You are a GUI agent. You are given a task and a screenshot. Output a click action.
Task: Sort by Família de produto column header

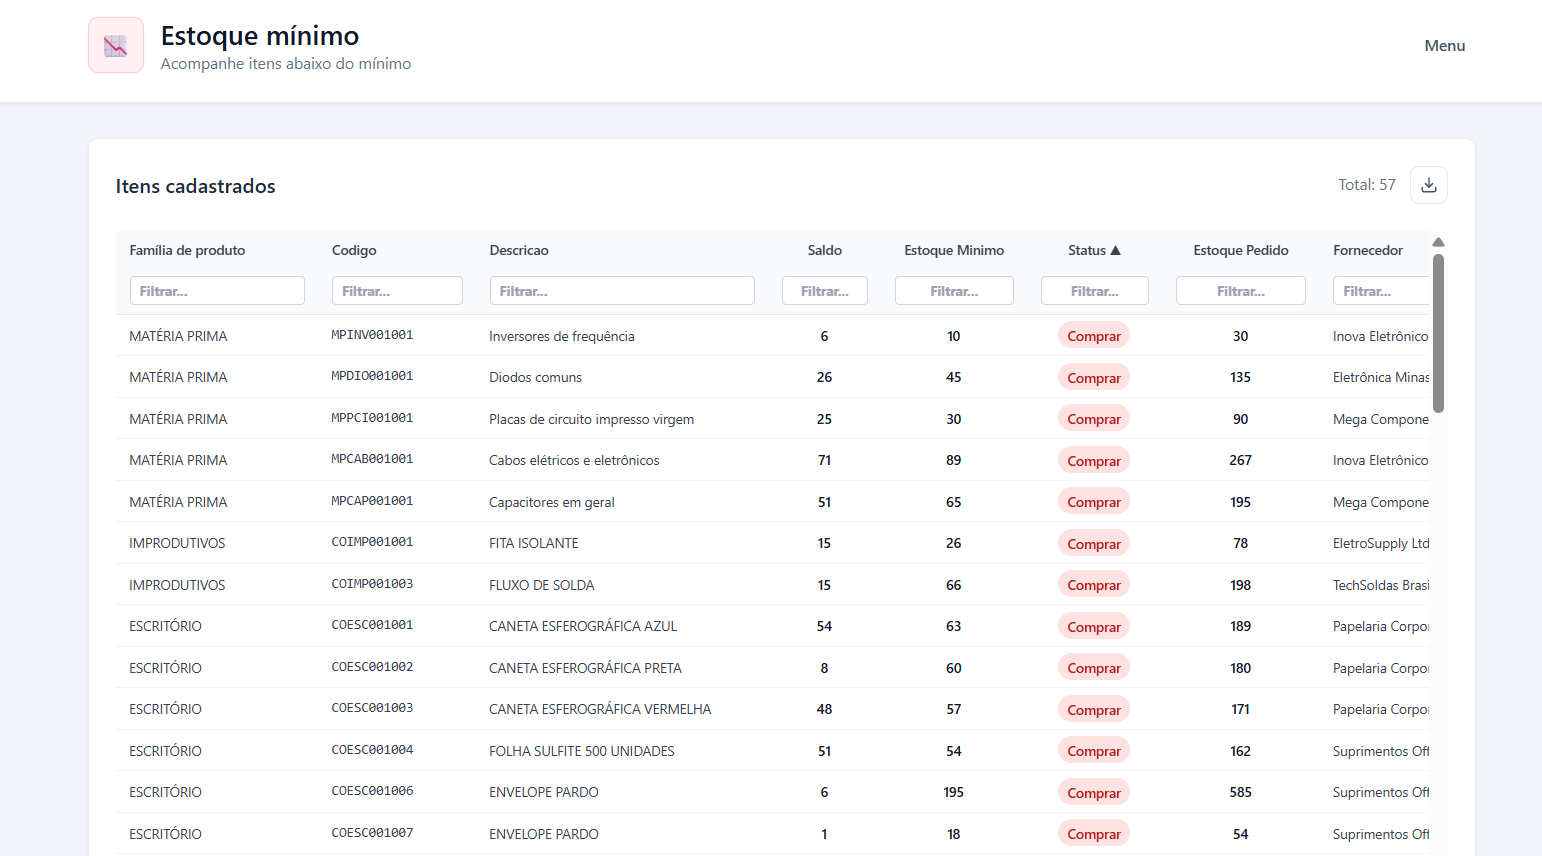pos(187,250)
